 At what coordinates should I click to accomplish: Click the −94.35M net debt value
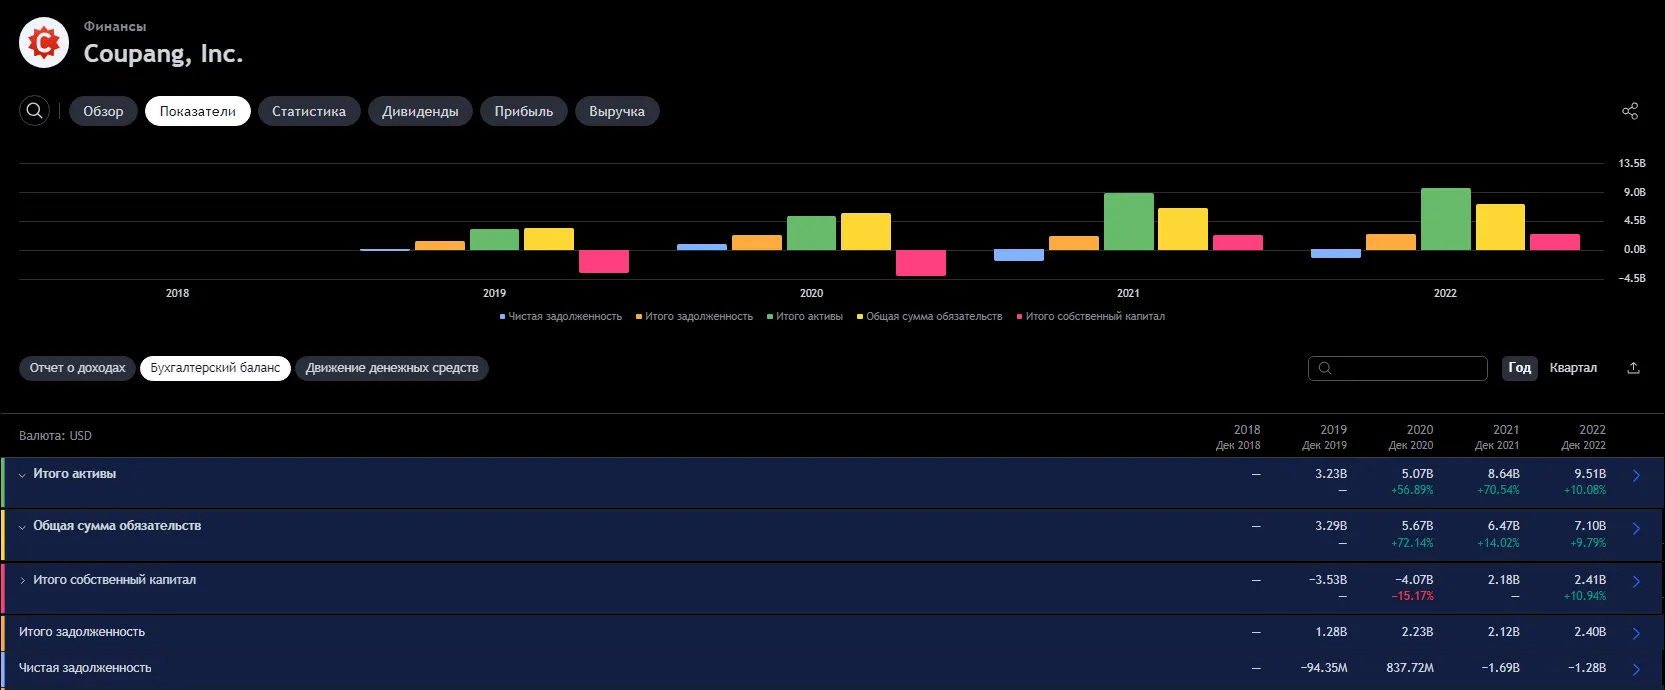pos(1324,668)
